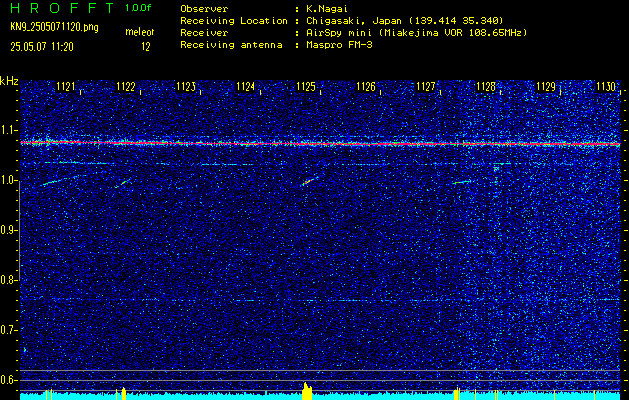Click the 1126 time marker
The height and width of the screenshot is (400, 629).
[x=365, y=86]
